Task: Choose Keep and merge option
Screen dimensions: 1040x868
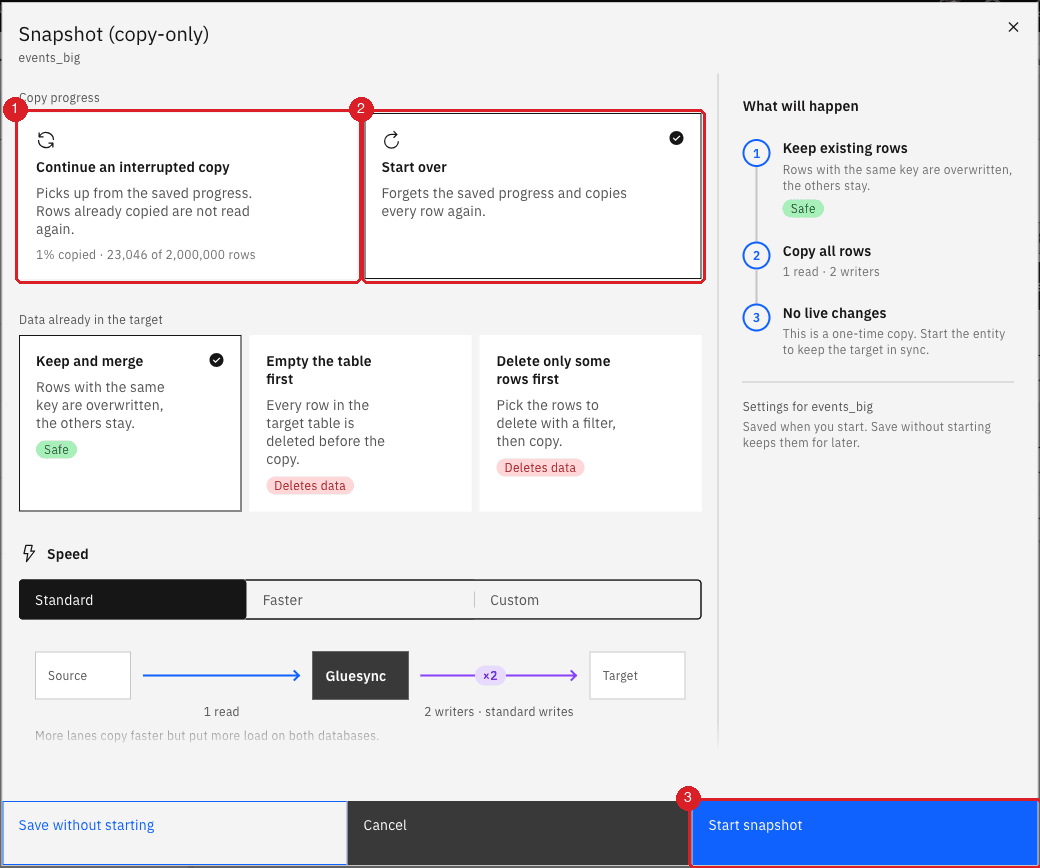Action: (x=130, y=423)
